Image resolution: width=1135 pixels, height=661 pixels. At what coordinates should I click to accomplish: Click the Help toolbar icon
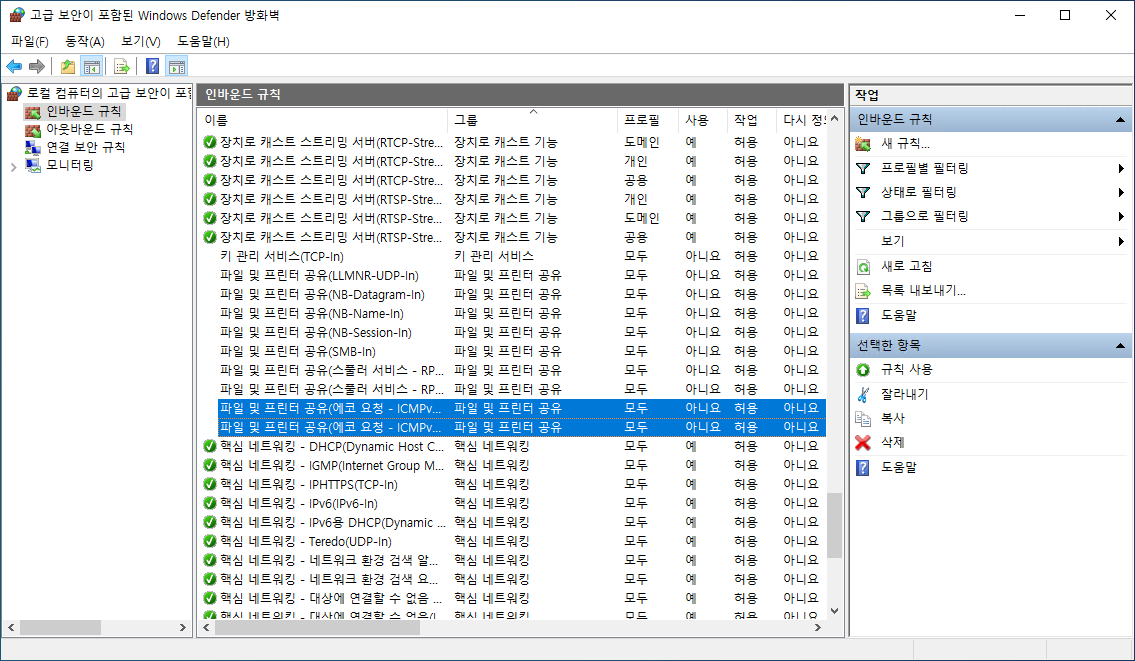click(x=152, y=67)
